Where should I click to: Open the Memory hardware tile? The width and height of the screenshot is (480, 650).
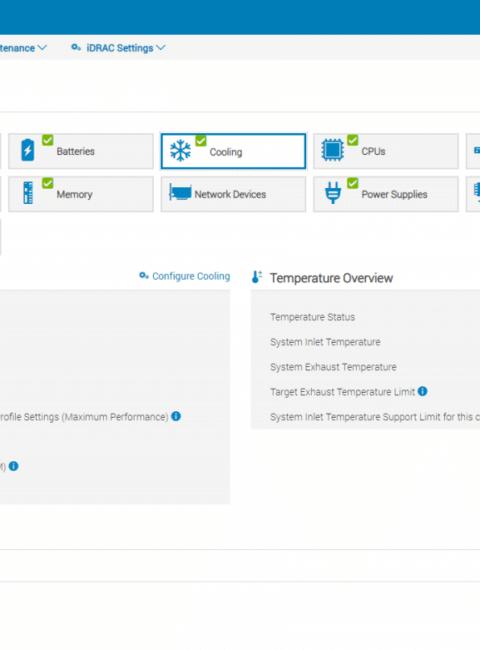[81, 194]
